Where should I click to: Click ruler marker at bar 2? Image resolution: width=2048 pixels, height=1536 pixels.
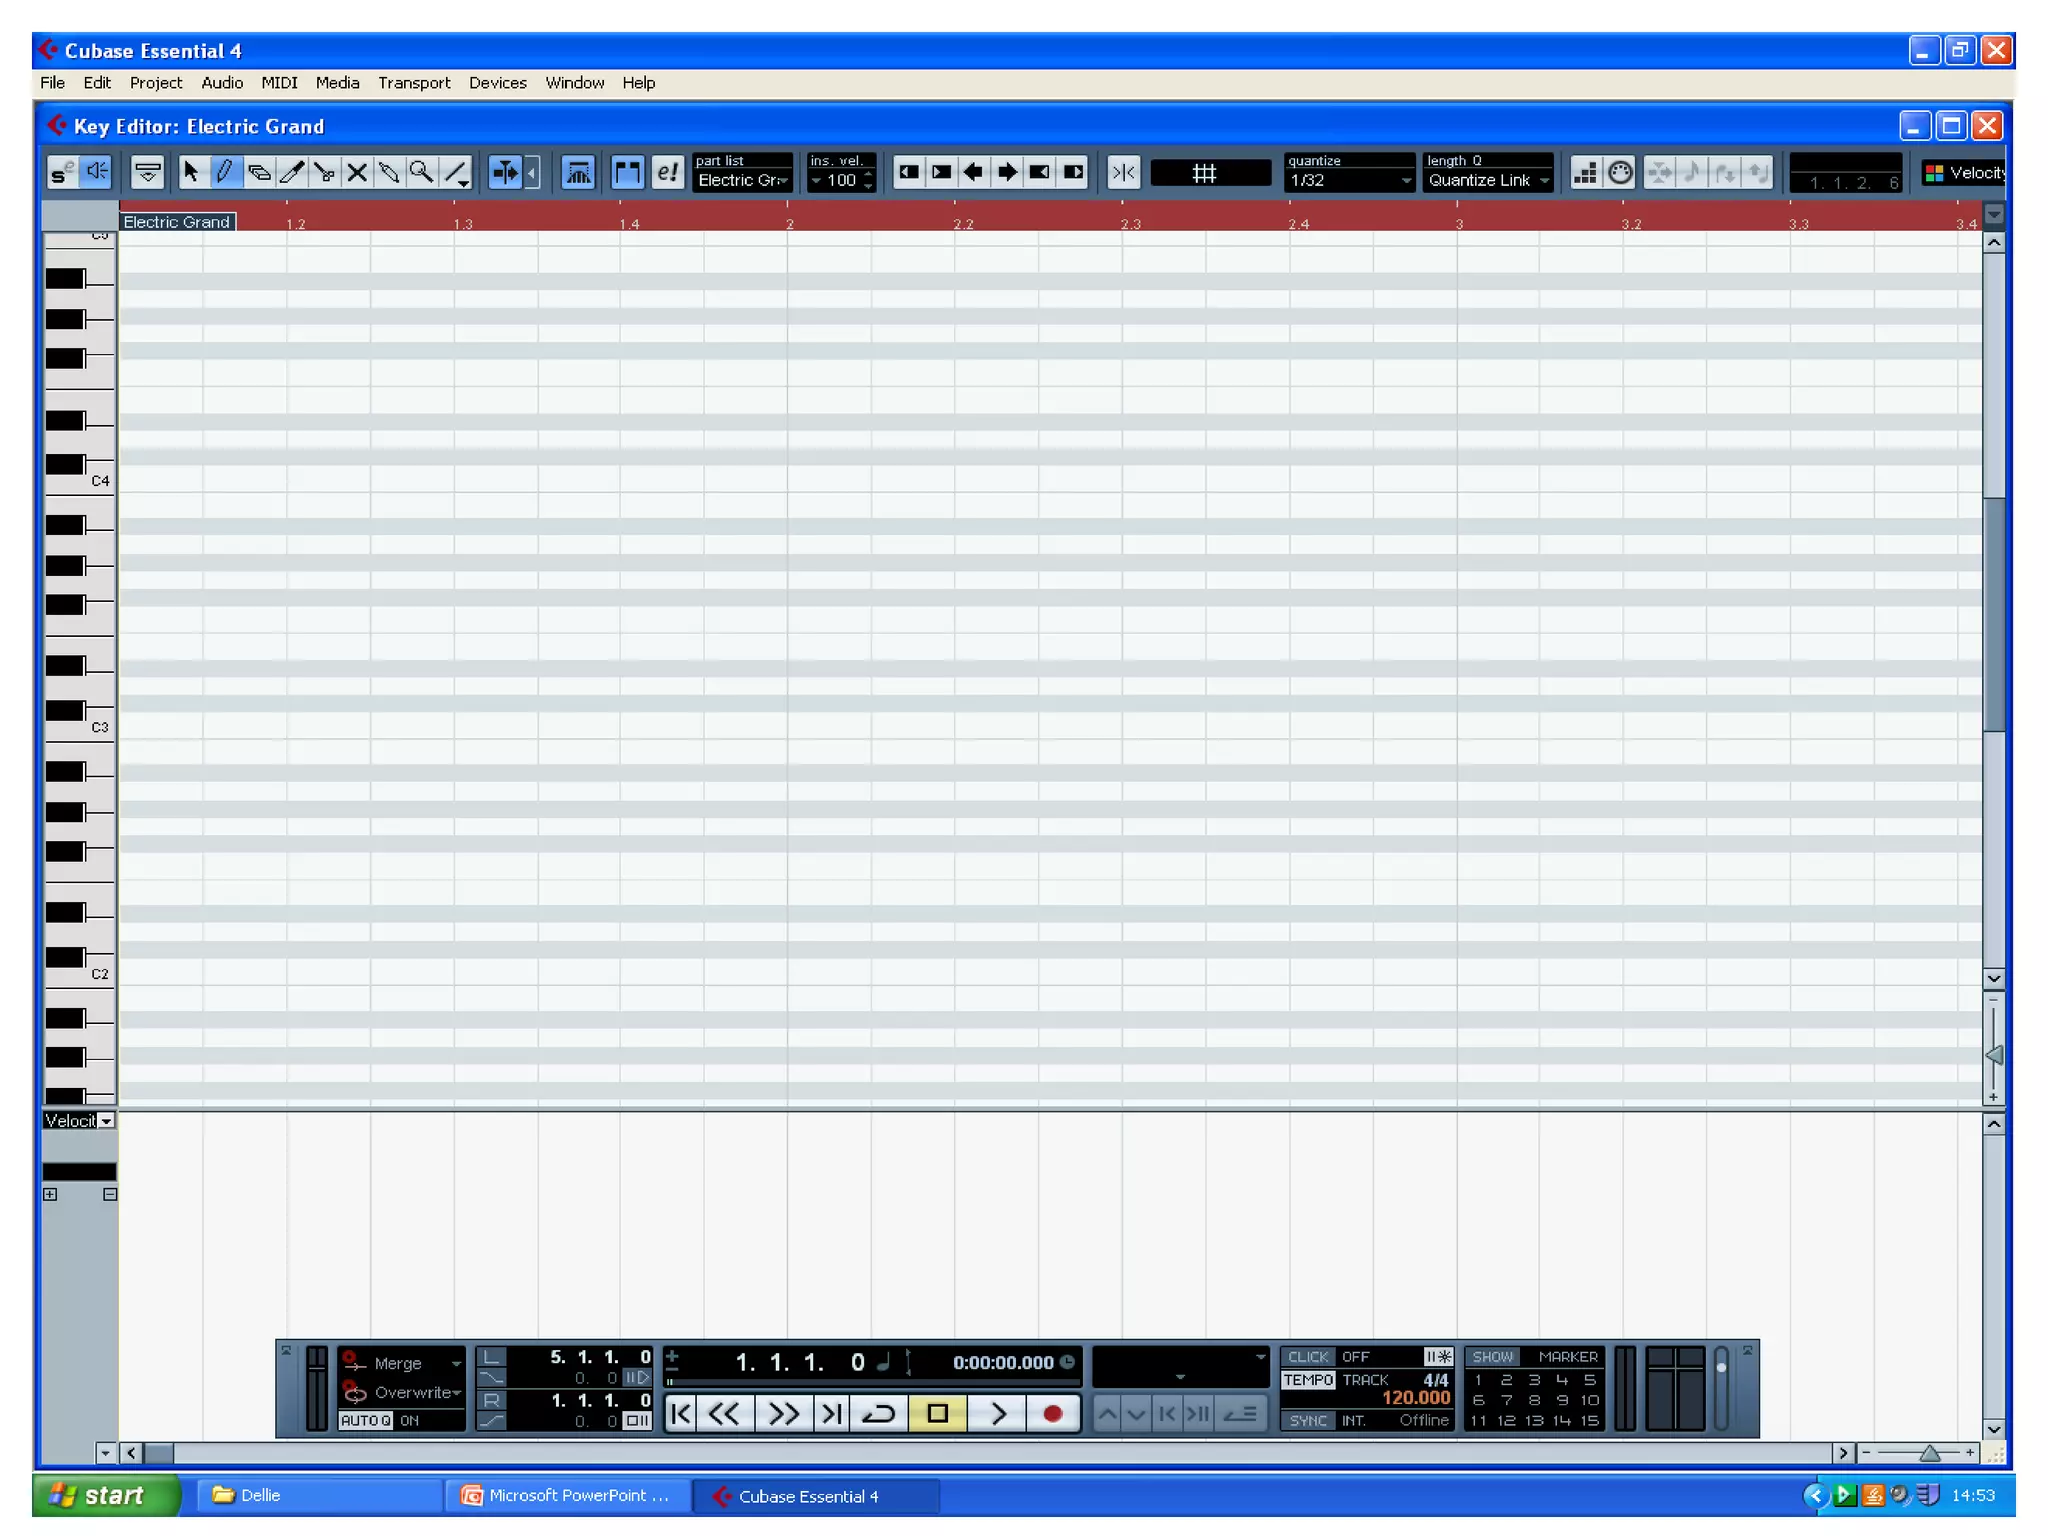tap(788, 223)
